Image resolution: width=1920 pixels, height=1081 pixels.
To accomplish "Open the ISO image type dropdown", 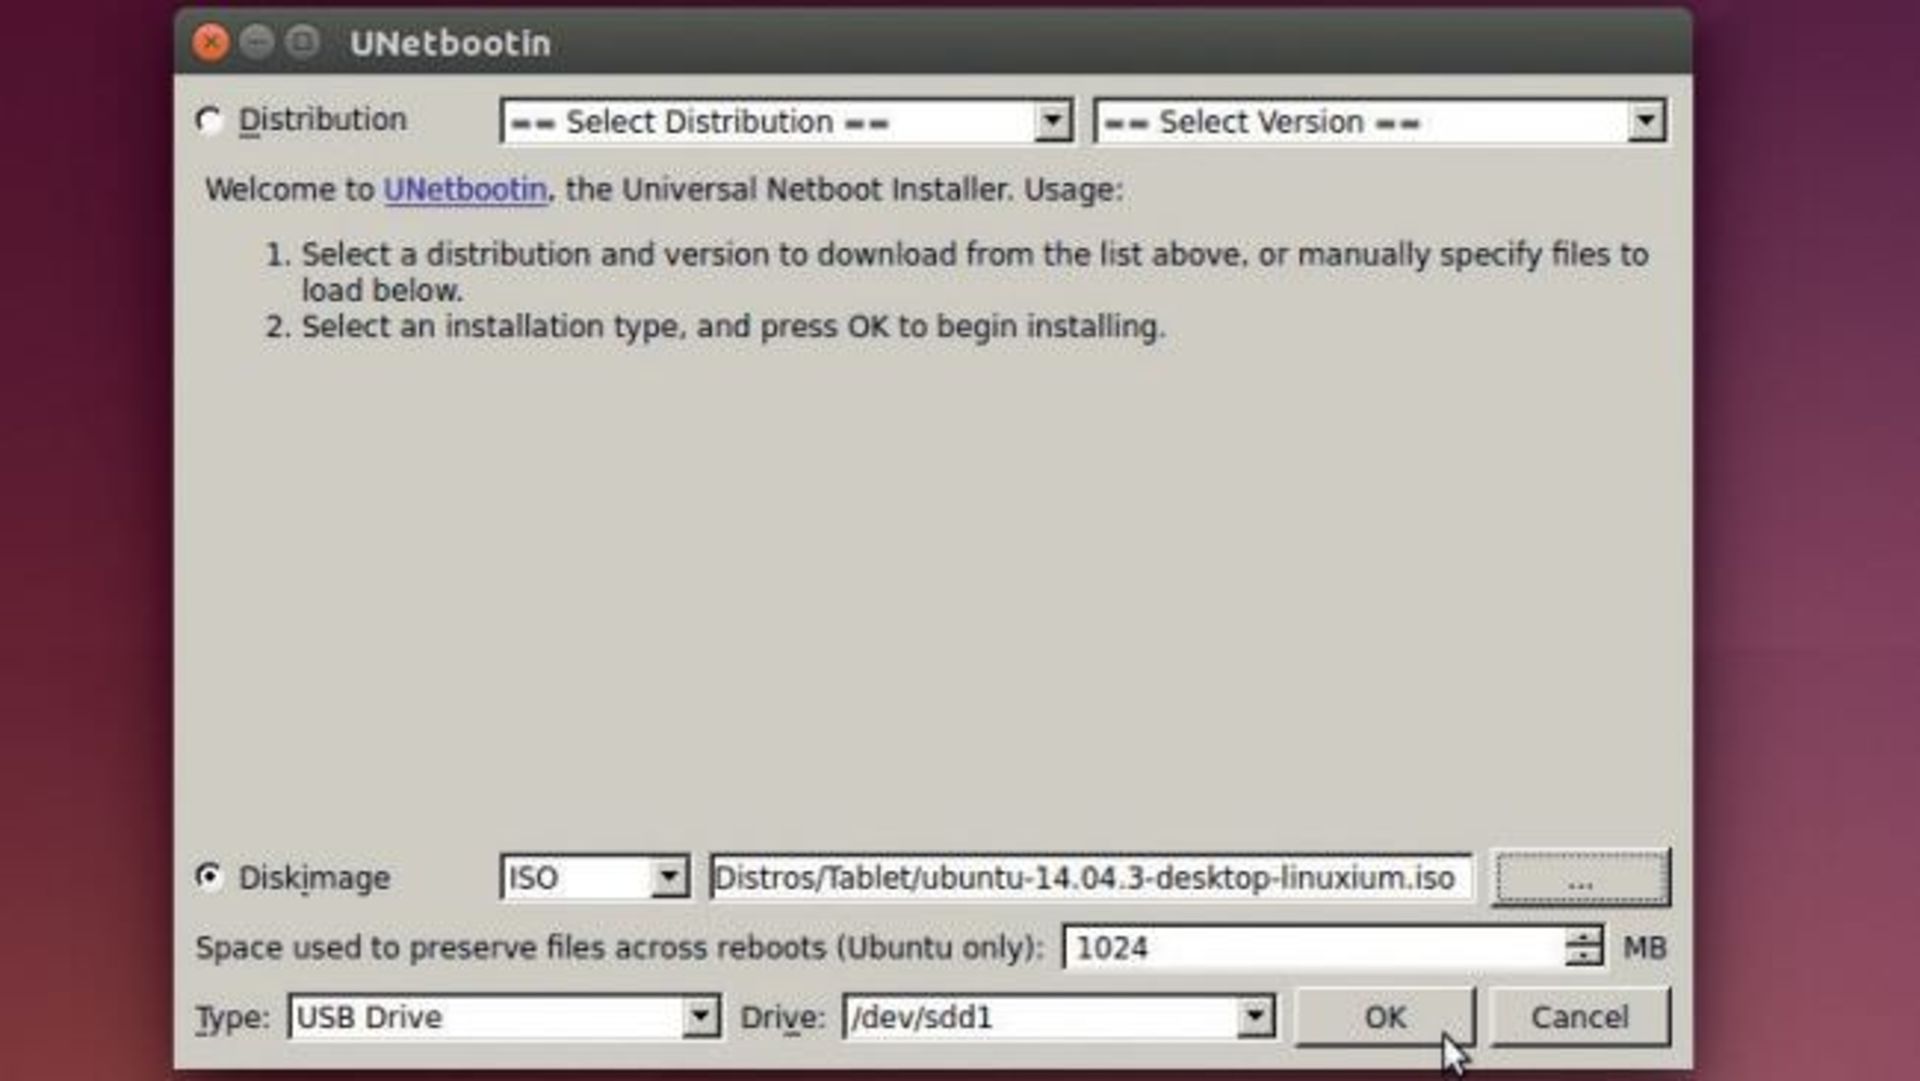I will (x=594, y=878).
